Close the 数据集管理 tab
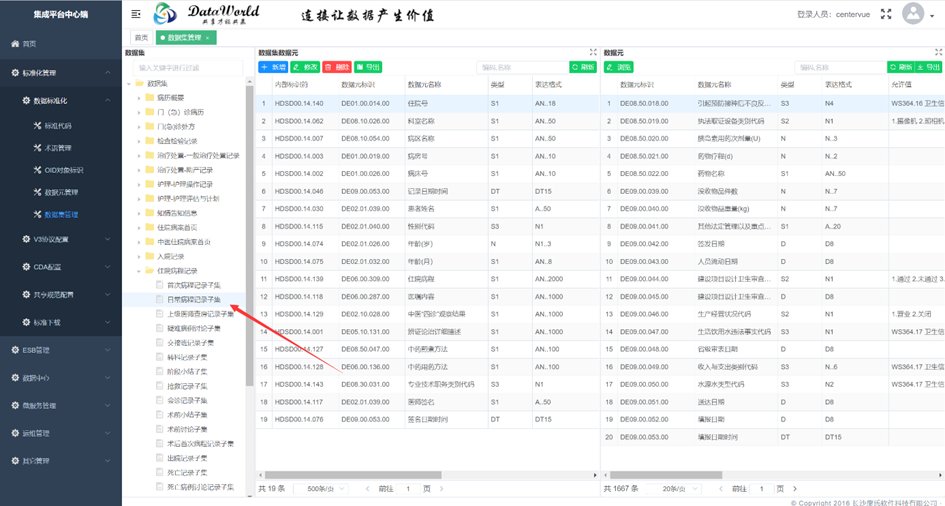This screenshot has width=945, height=506. pos(207,38)
